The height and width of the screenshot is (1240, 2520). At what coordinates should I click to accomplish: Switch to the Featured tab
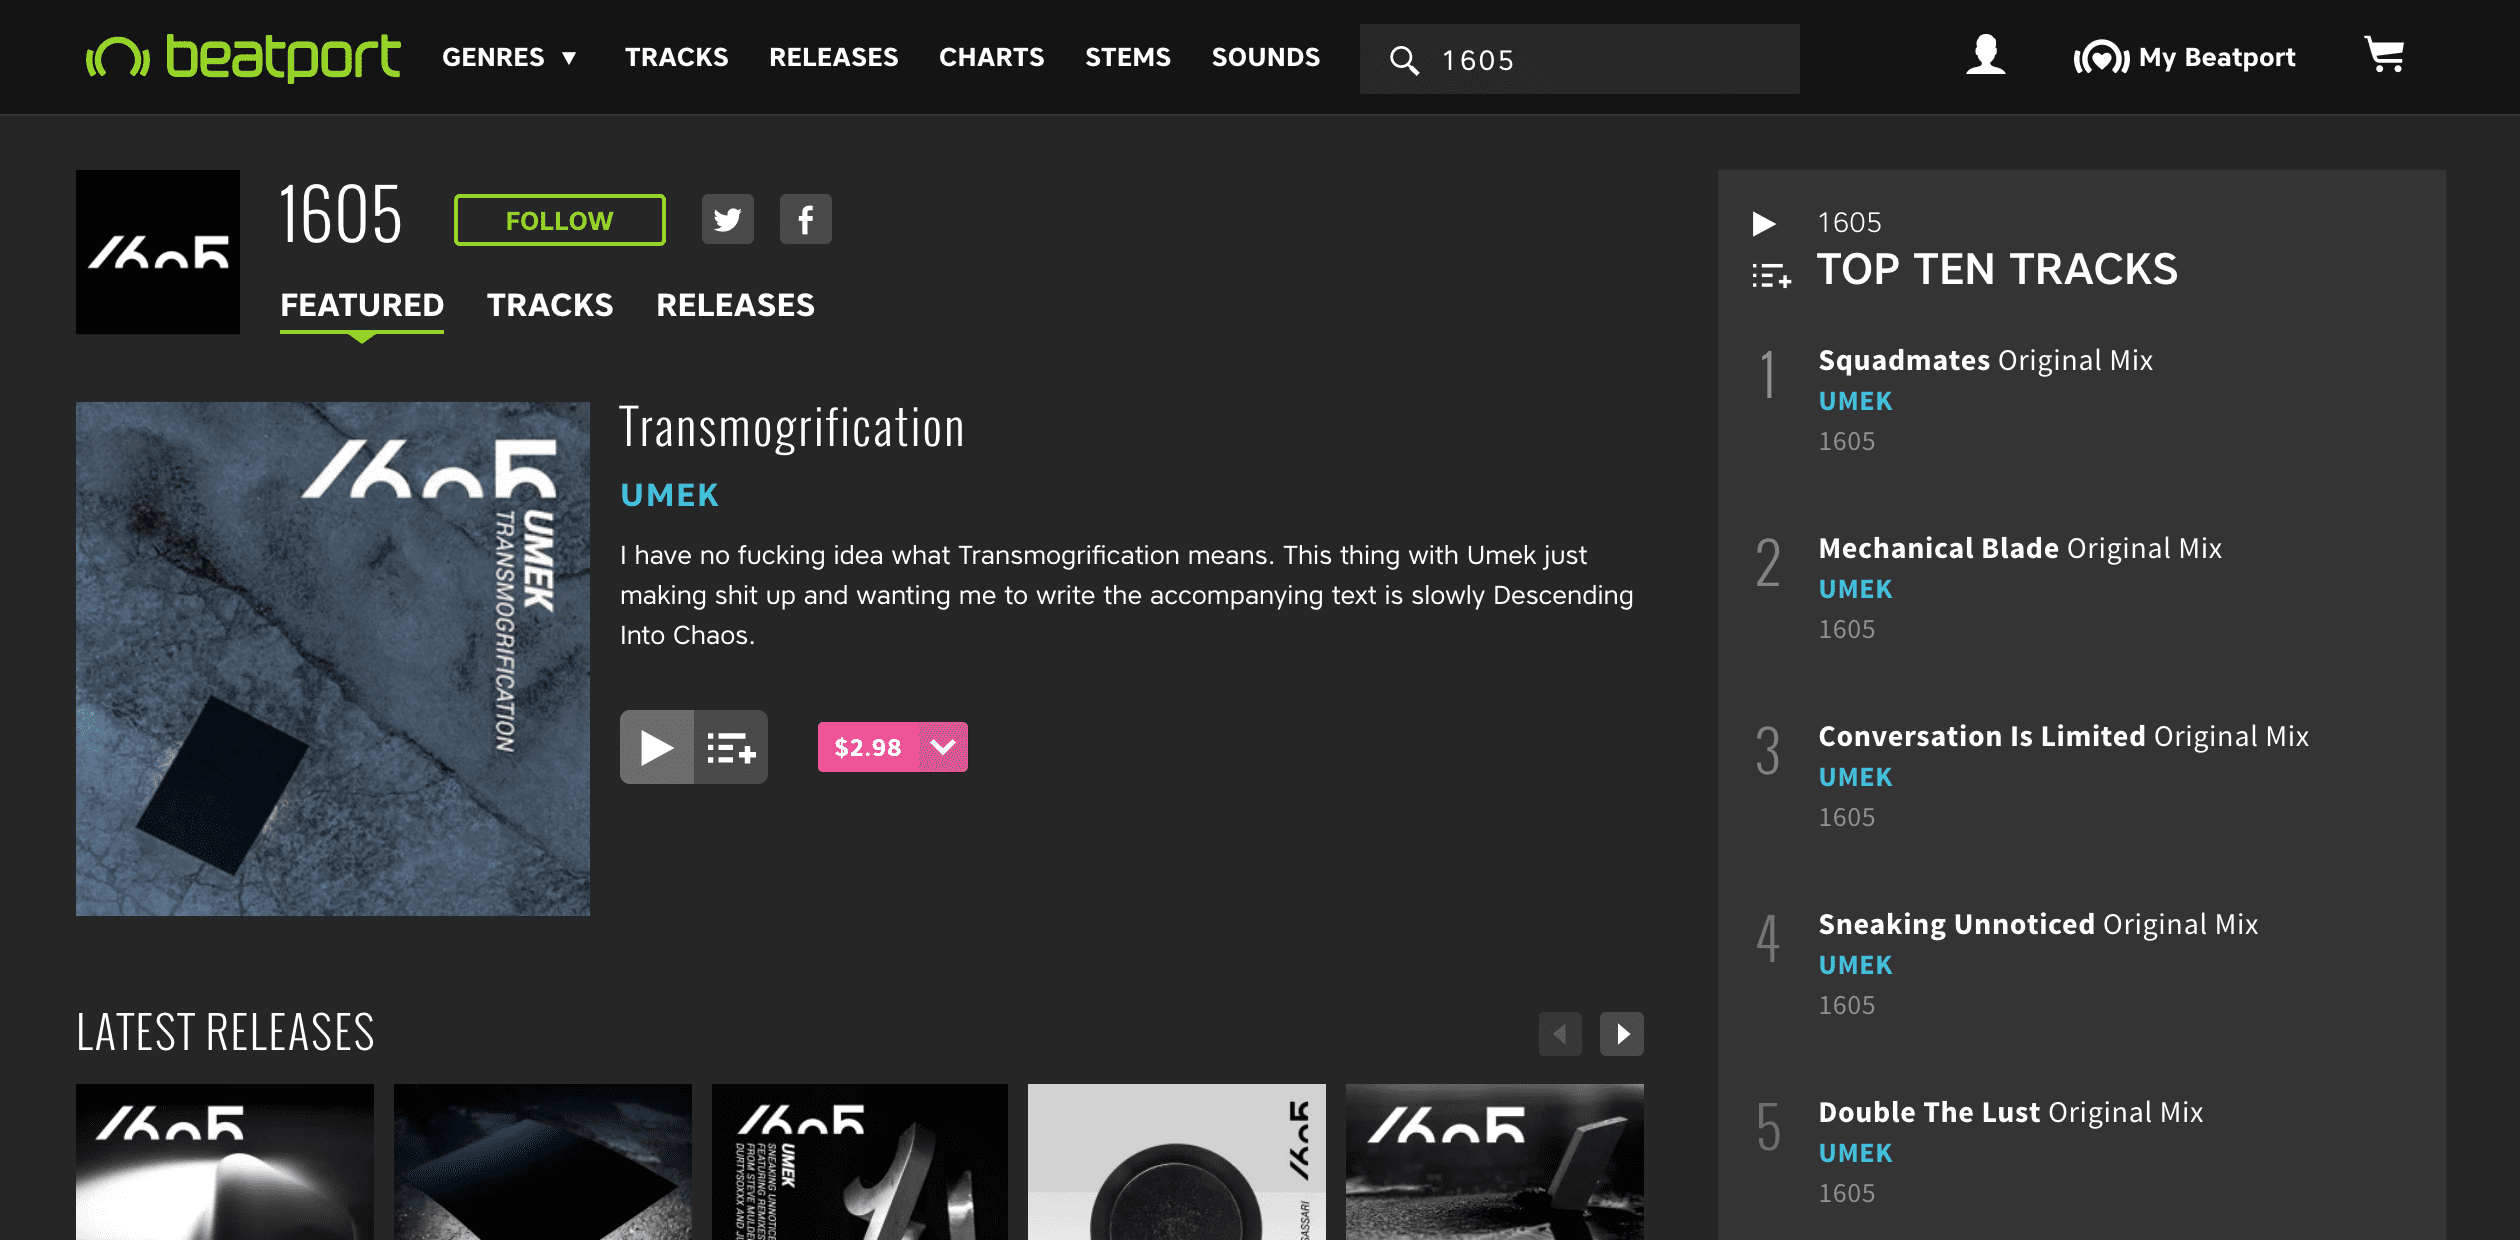click(x=362, y=305)
